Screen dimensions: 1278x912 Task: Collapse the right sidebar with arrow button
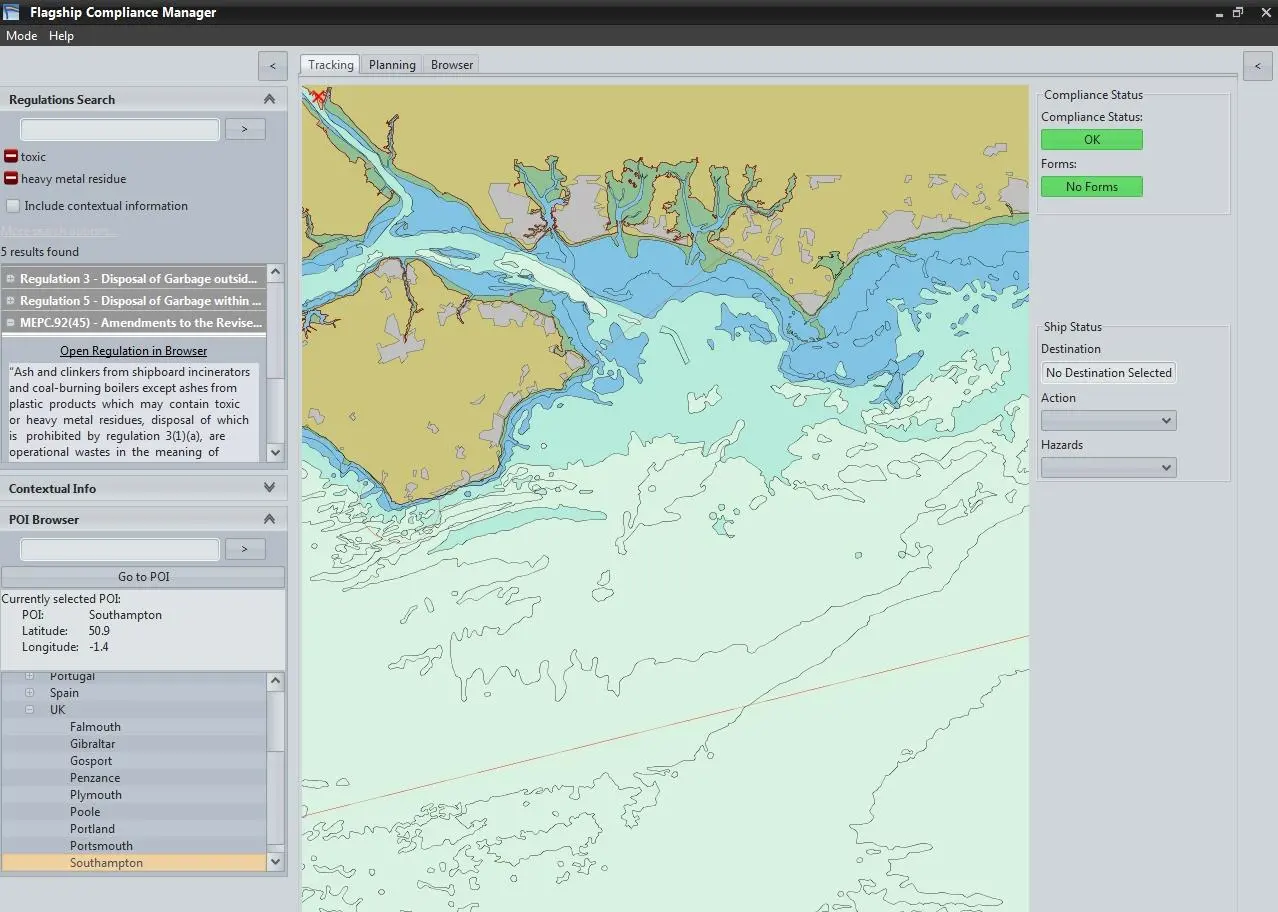1258,66
